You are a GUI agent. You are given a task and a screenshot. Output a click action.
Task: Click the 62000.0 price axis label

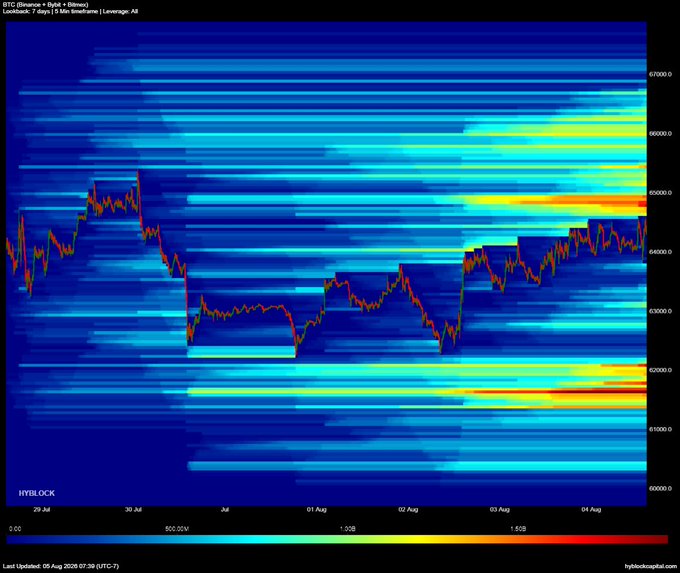click(660, 370)
